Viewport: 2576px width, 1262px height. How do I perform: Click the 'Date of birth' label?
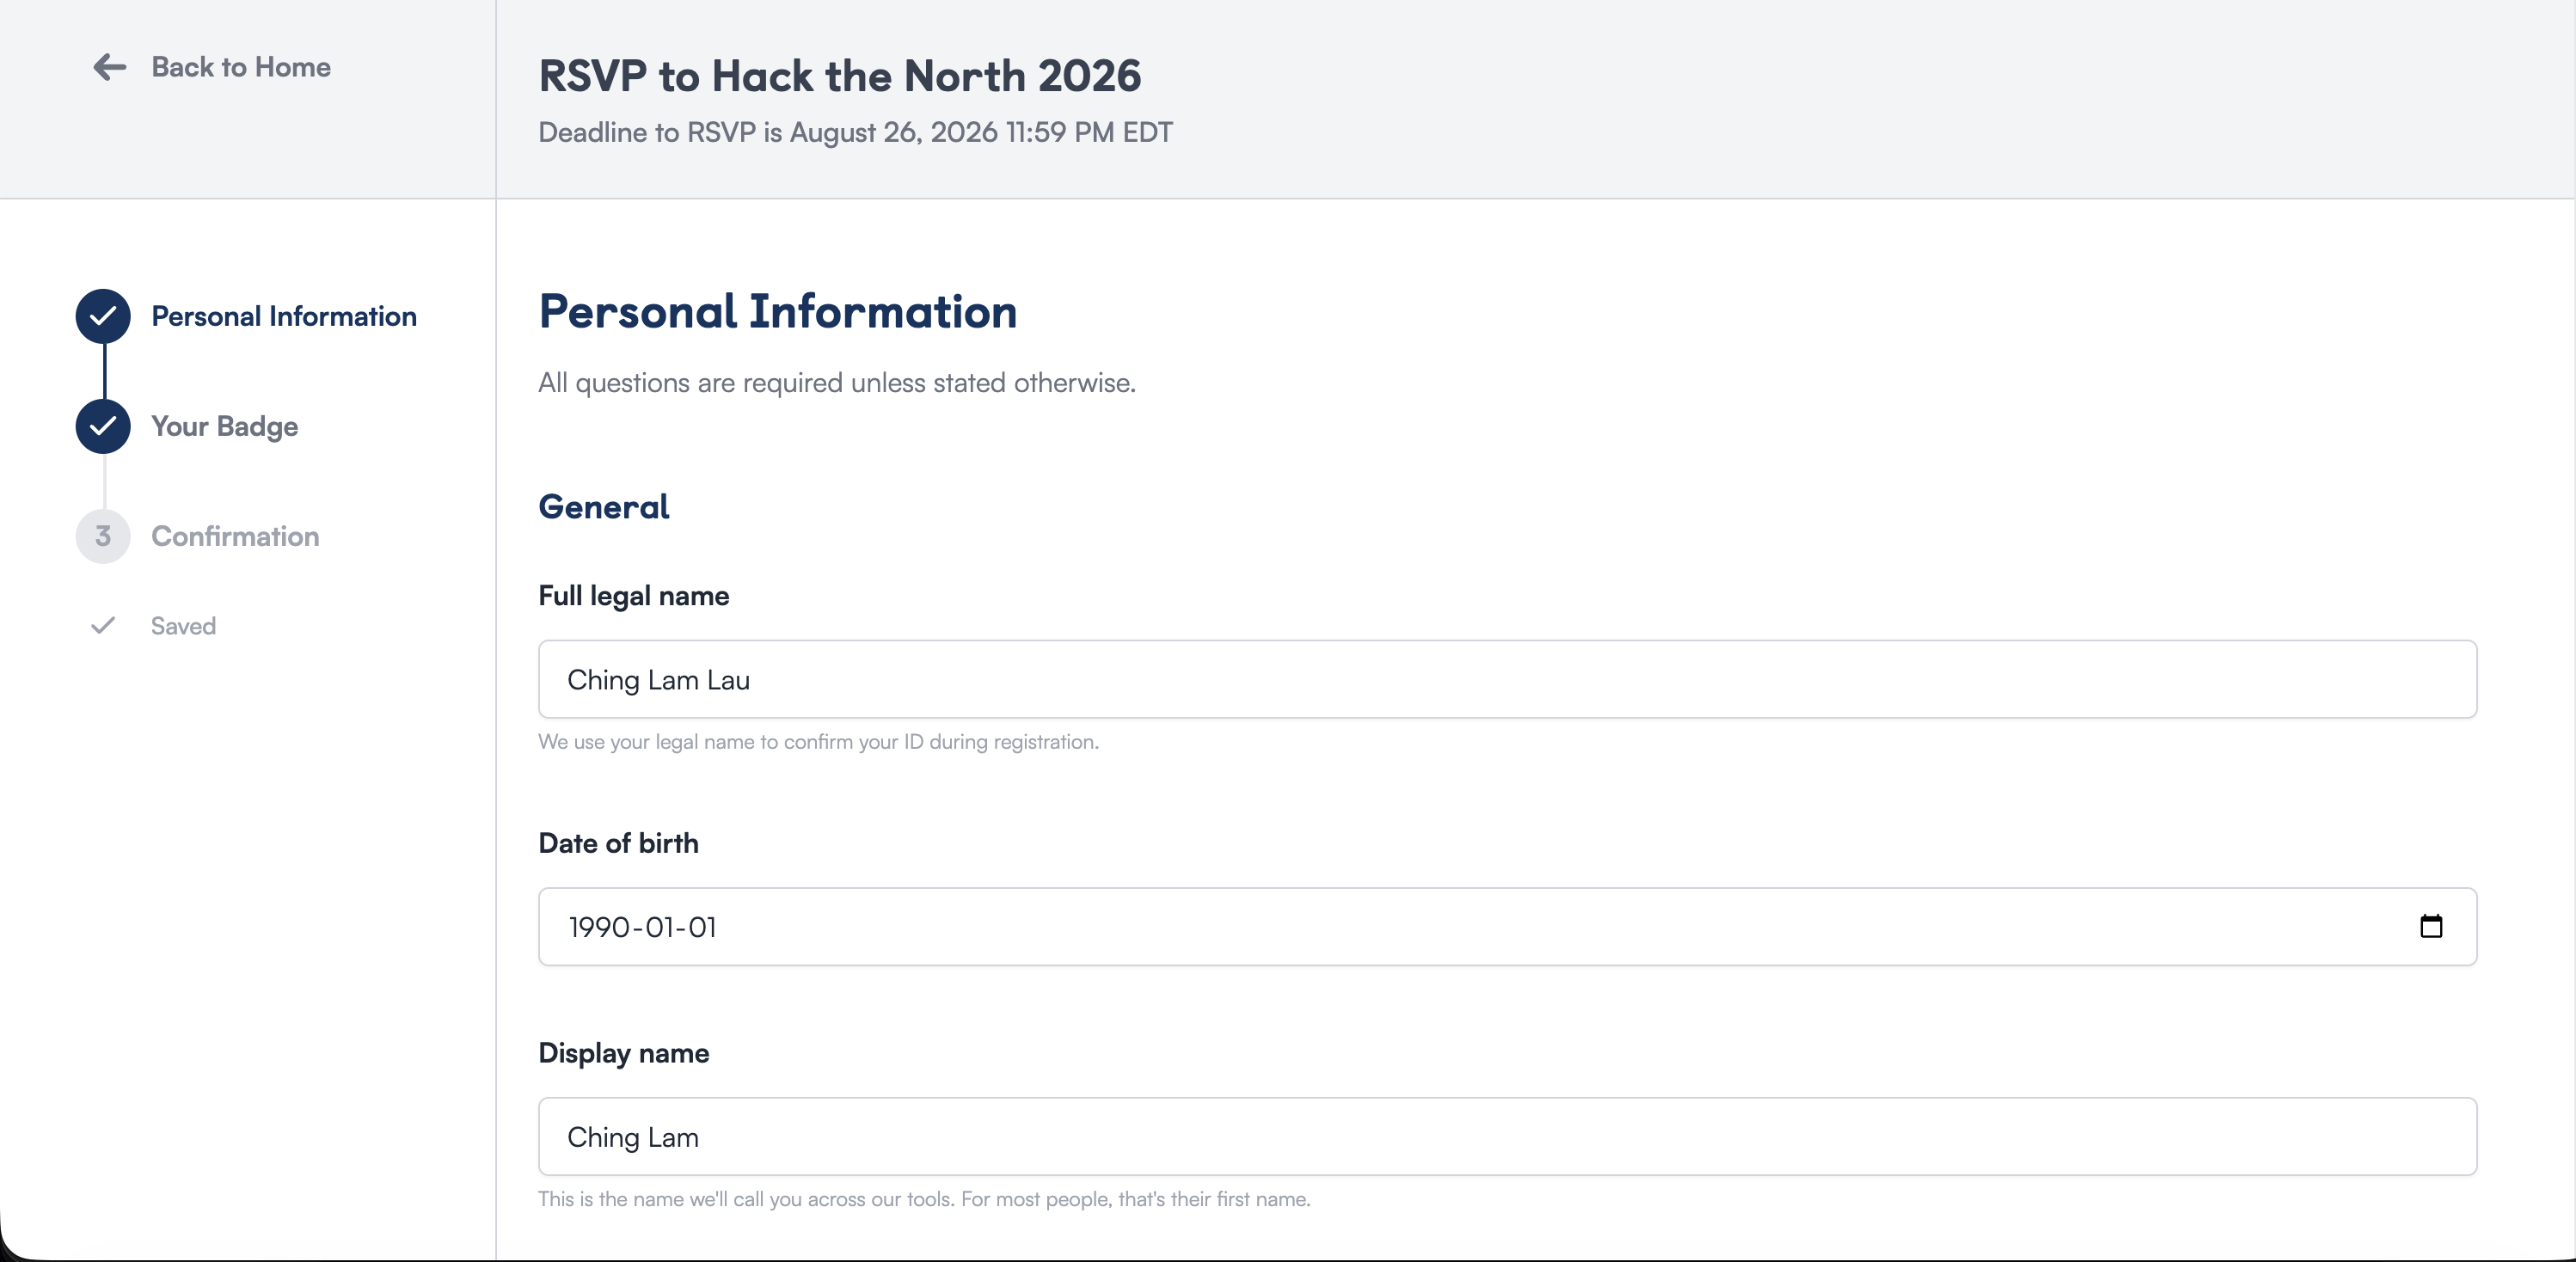(619, 843)
